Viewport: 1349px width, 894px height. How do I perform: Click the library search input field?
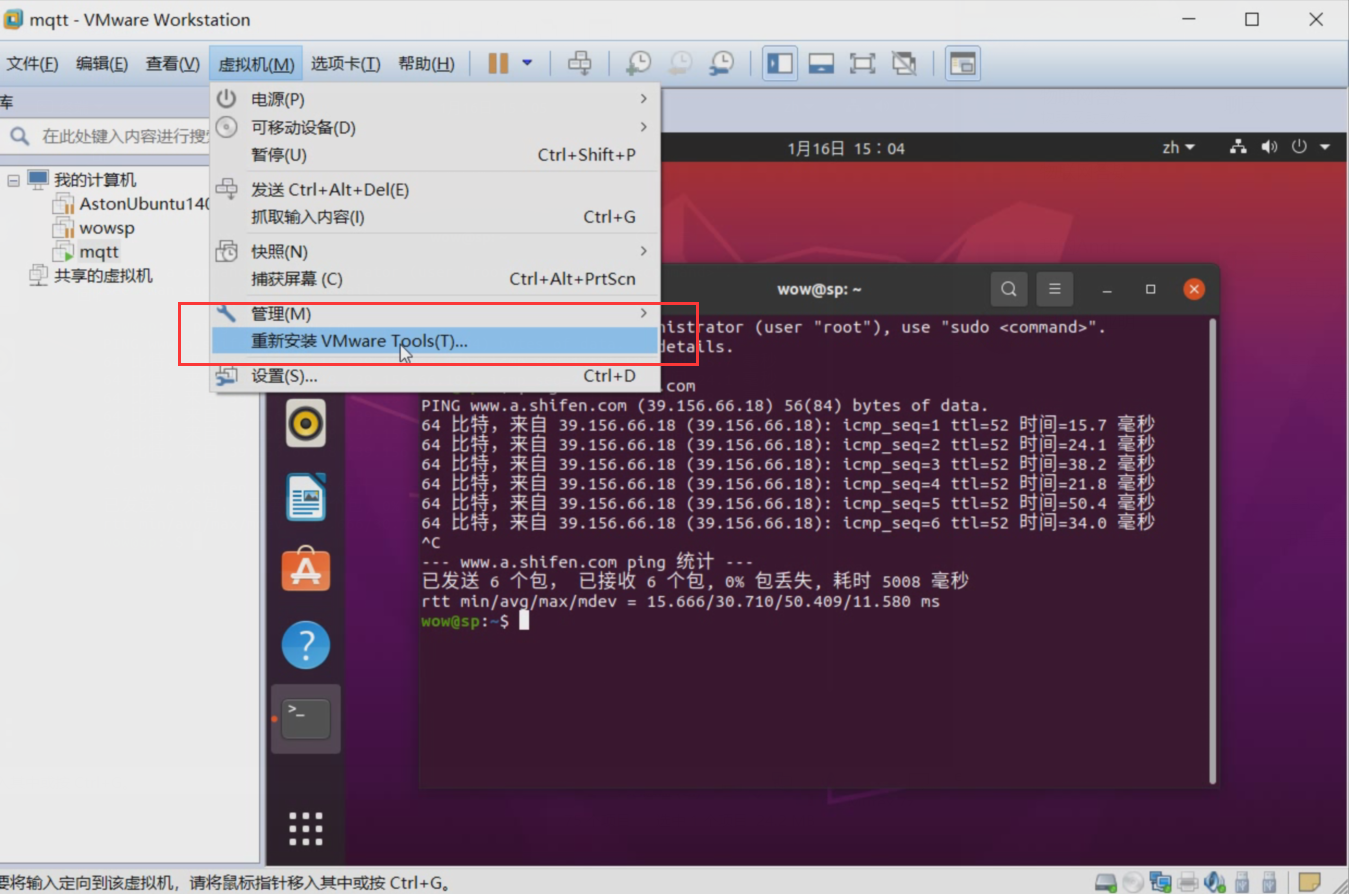pyautogui.click(x=124, y=136)
